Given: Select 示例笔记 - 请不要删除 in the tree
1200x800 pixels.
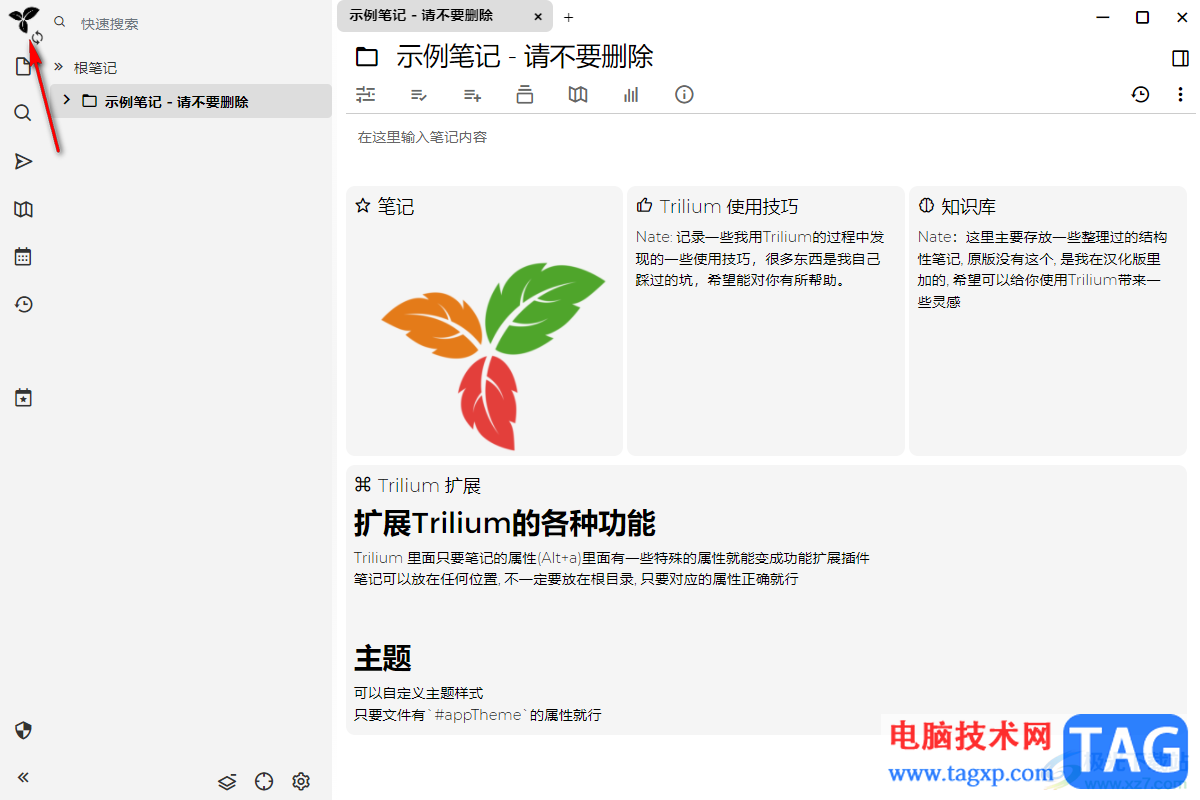Looking at the screenshot, I should click(177, 101).
